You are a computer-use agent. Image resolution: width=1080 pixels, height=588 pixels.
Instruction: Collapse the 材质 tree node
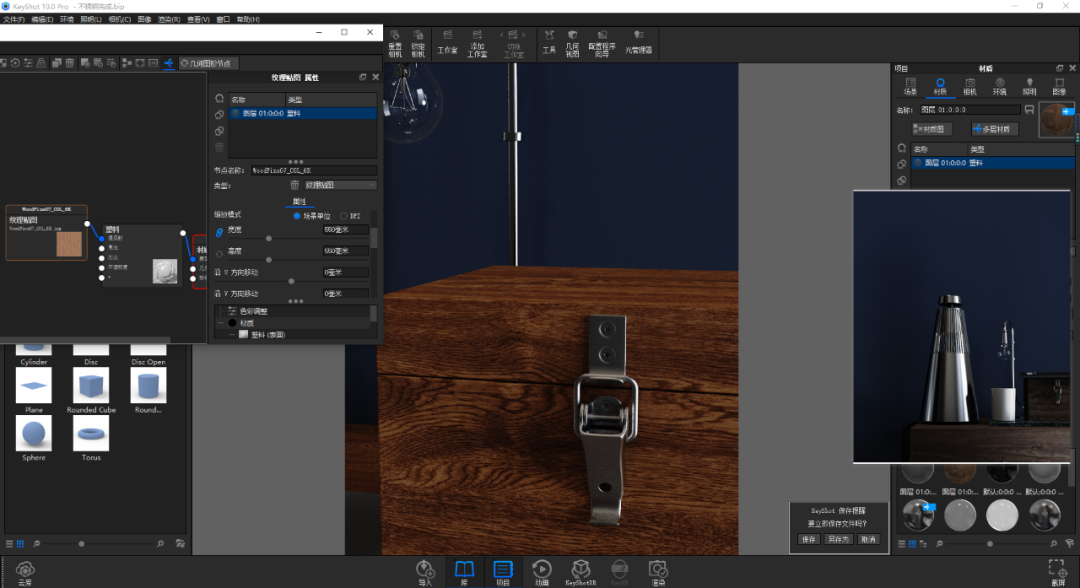[x=220, y=323]
